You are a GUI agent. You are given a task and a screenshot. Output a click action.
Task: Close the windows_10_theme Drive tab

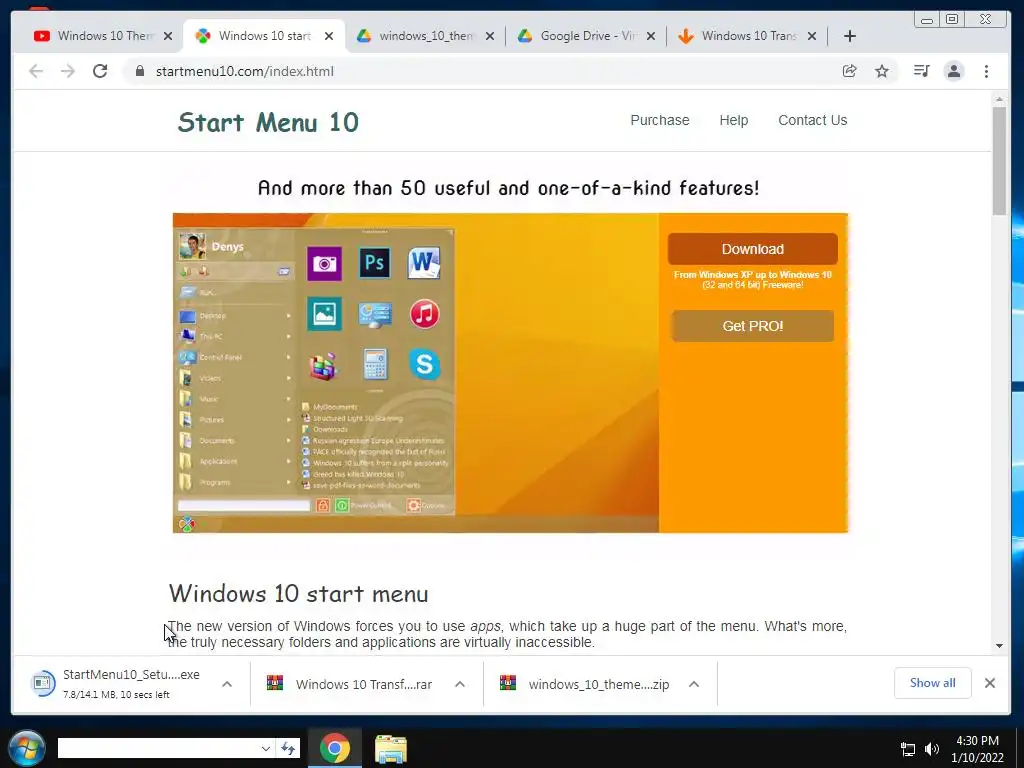(x=490, y=36)
